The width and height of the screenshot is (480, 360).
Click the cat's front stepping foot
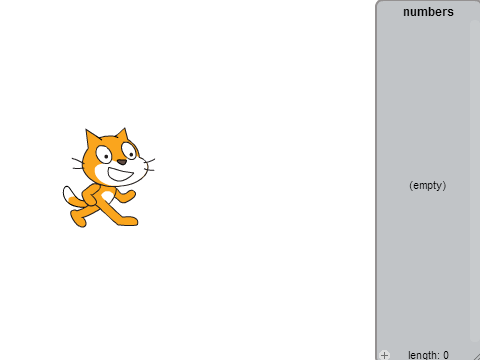point(128,221)
